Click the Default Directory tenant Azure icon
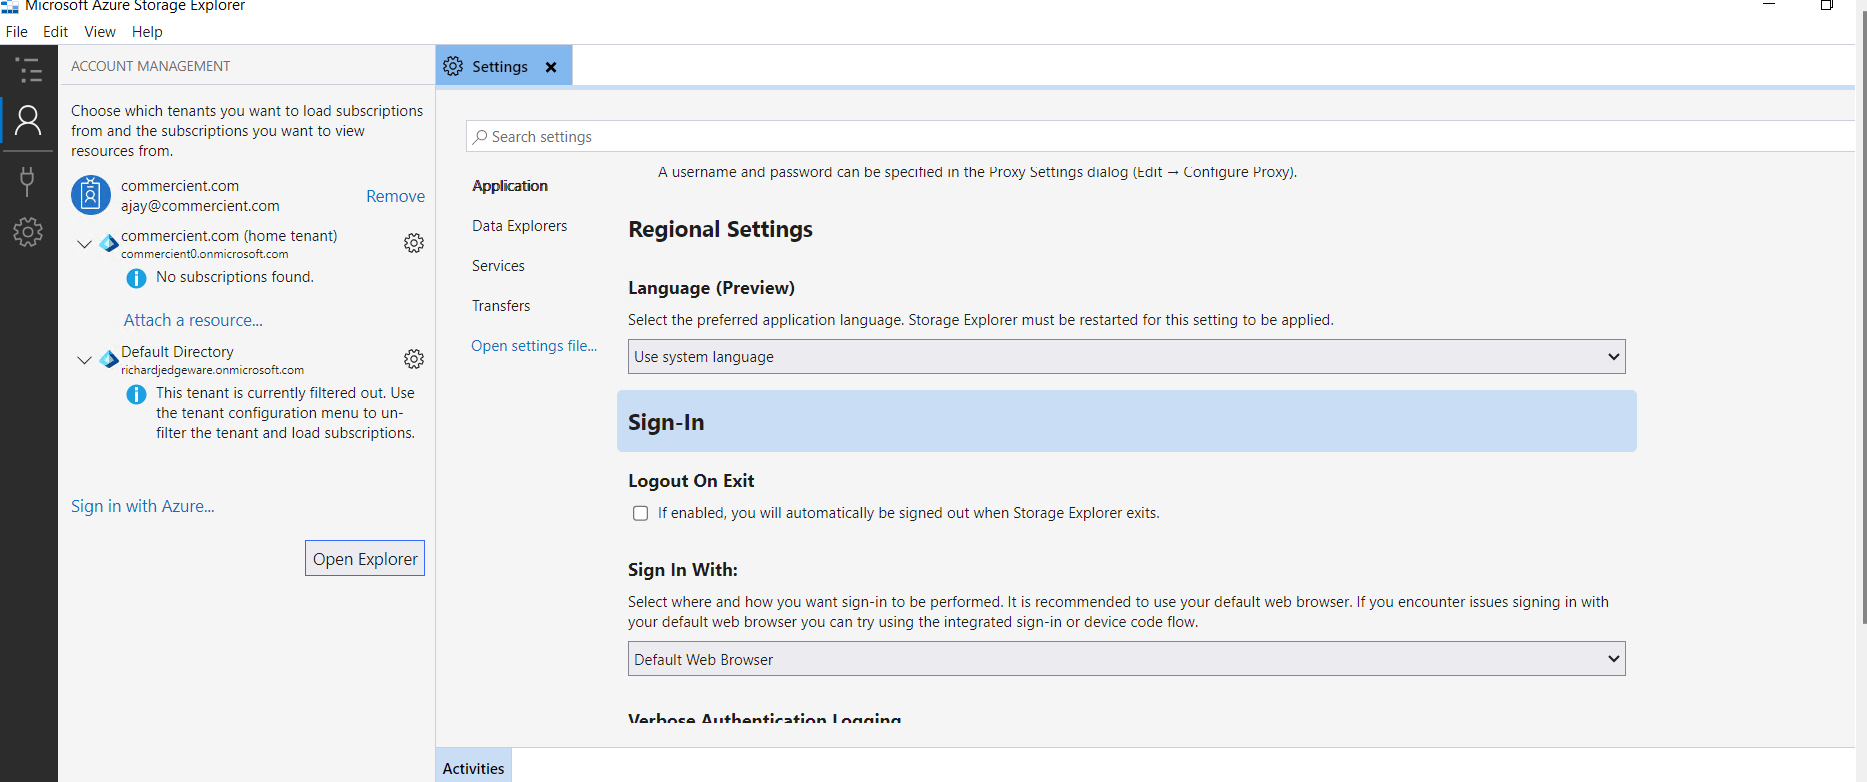Viewport: 1867px width, 782px height. (108, 359)
